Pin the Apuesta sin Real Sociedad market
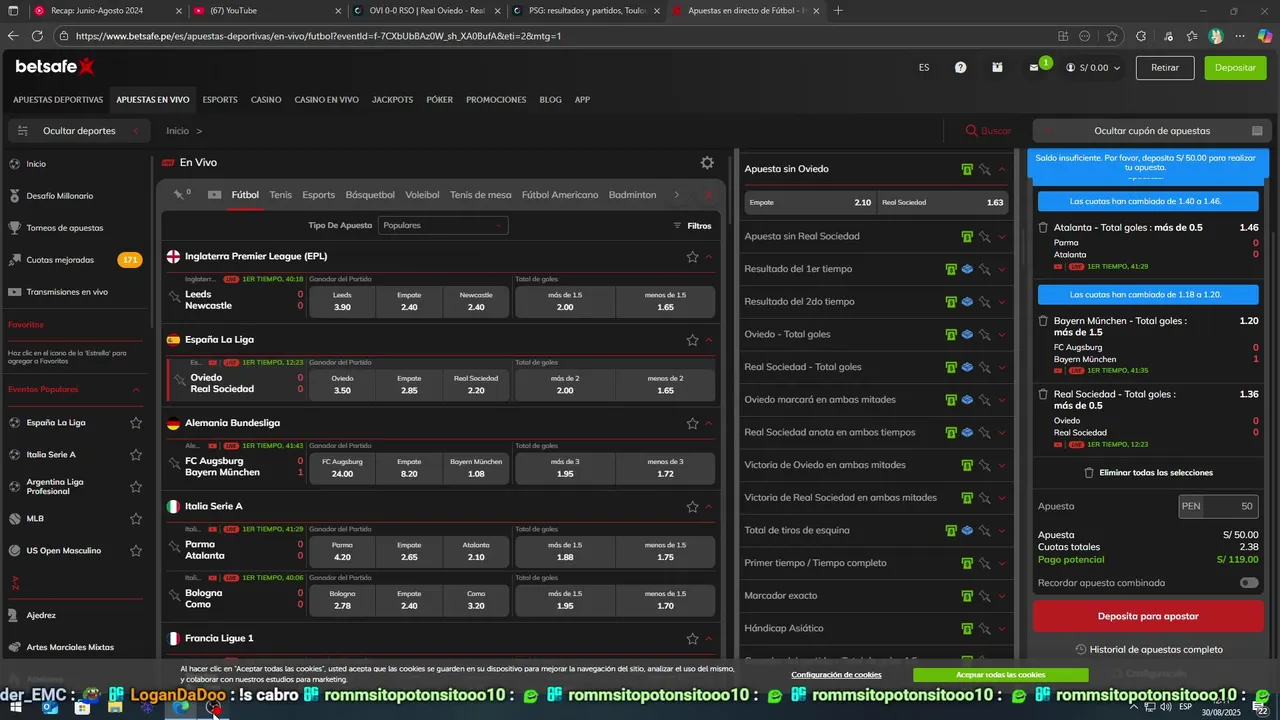 tap(985, 237)
